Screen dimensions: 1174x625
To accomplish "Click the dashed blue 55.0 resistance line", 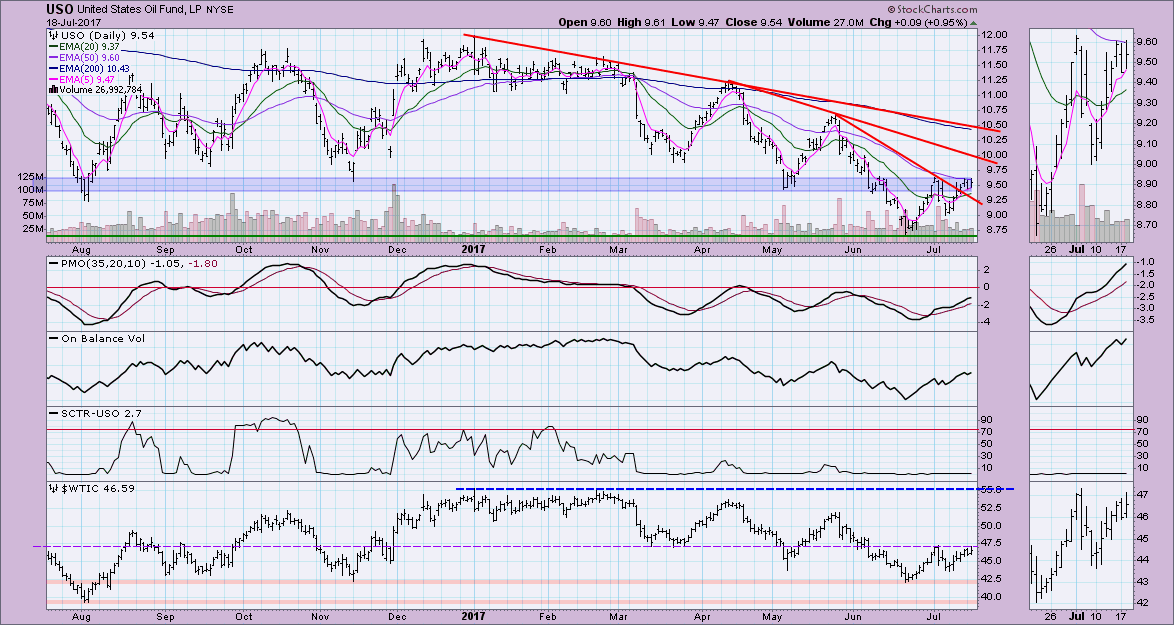I will (734, 489).
